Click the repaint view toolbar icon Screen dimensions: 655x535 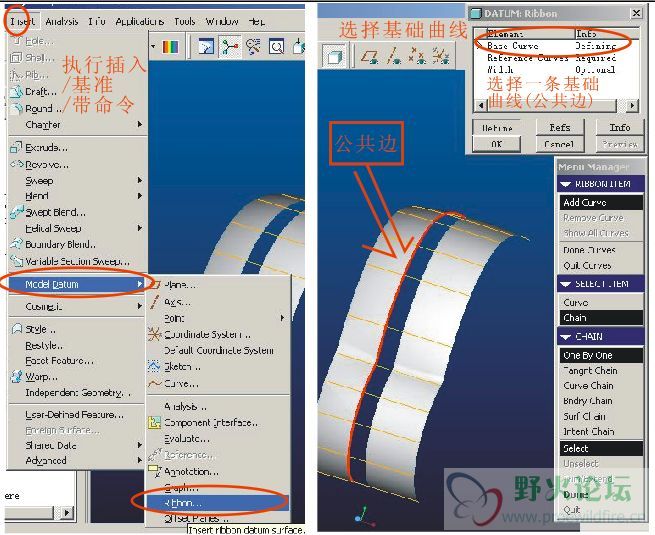(x=206, y=47)
